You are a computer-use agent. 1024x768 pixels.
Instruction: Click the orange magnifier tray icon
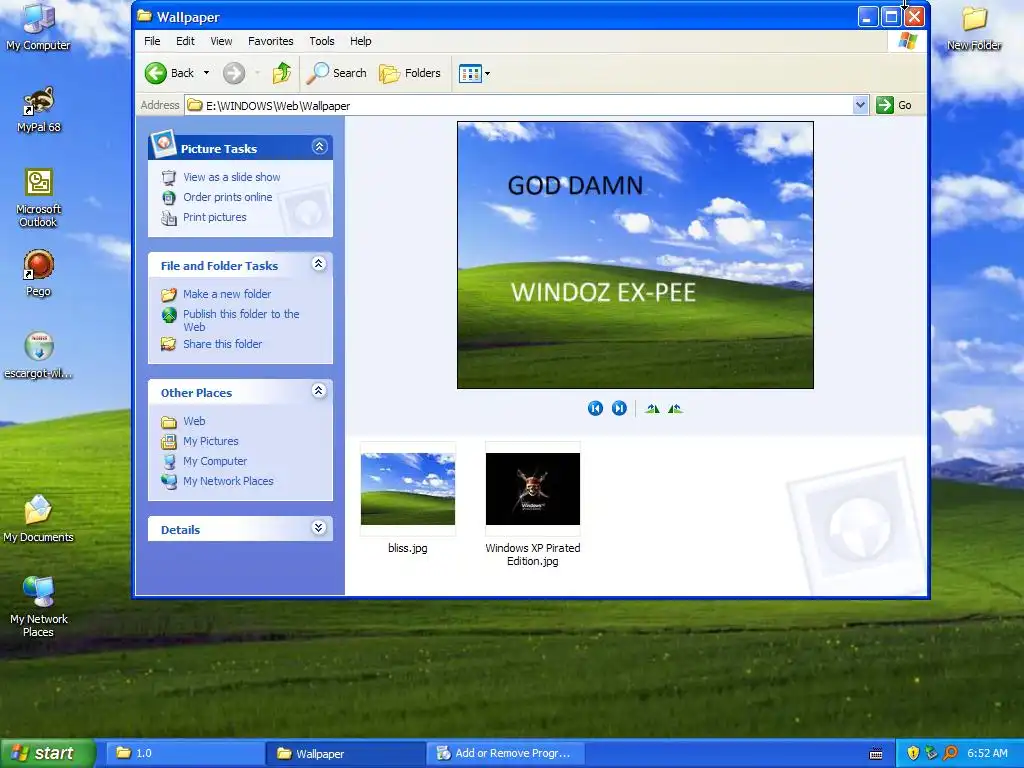coord(950,753)
